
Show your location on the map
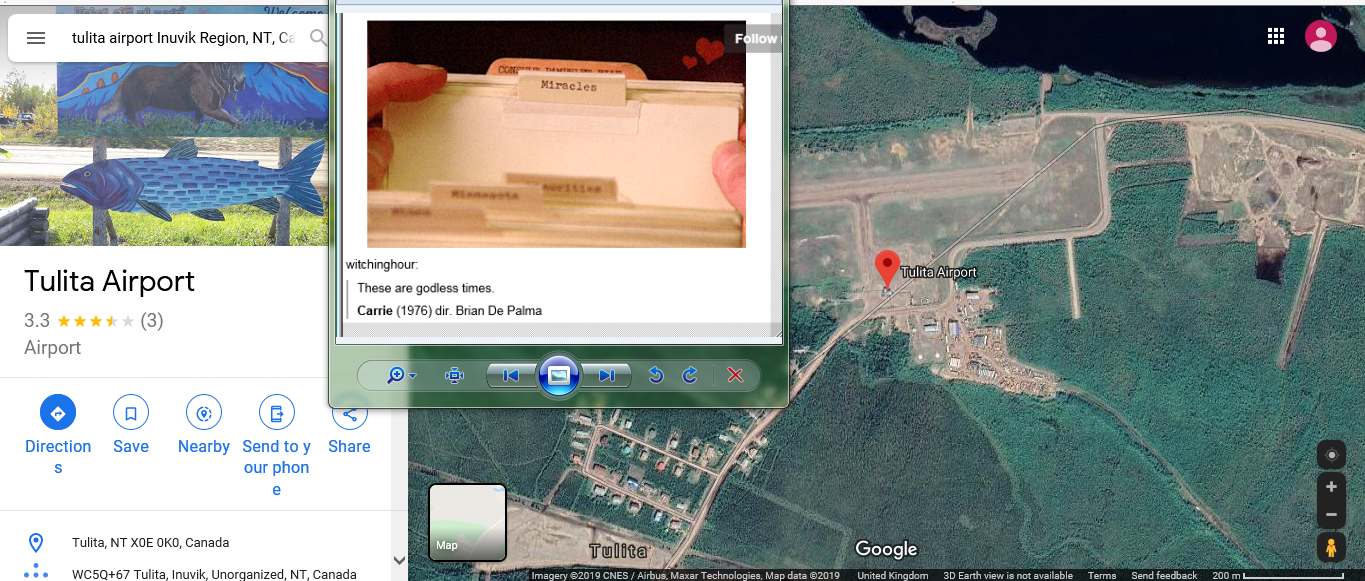point(1331,455)
